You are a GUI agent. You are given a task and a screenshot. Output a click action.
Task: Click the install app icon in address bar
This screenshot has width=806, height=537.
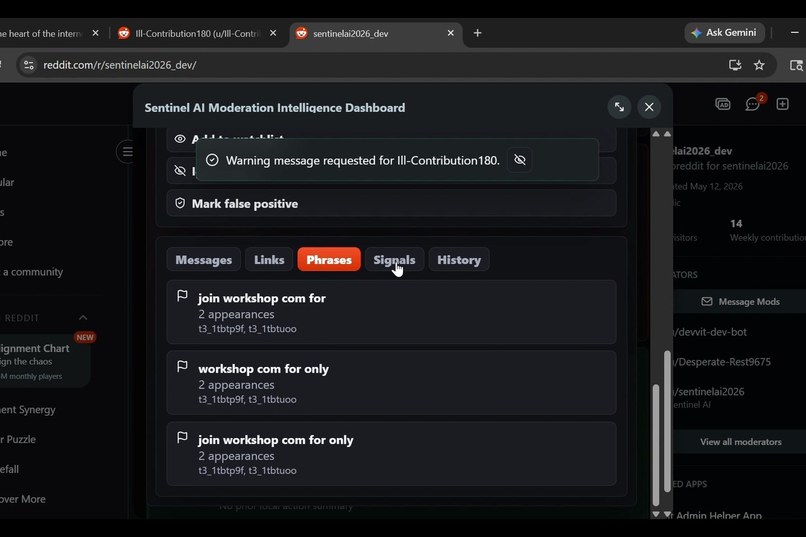[735, 65]
